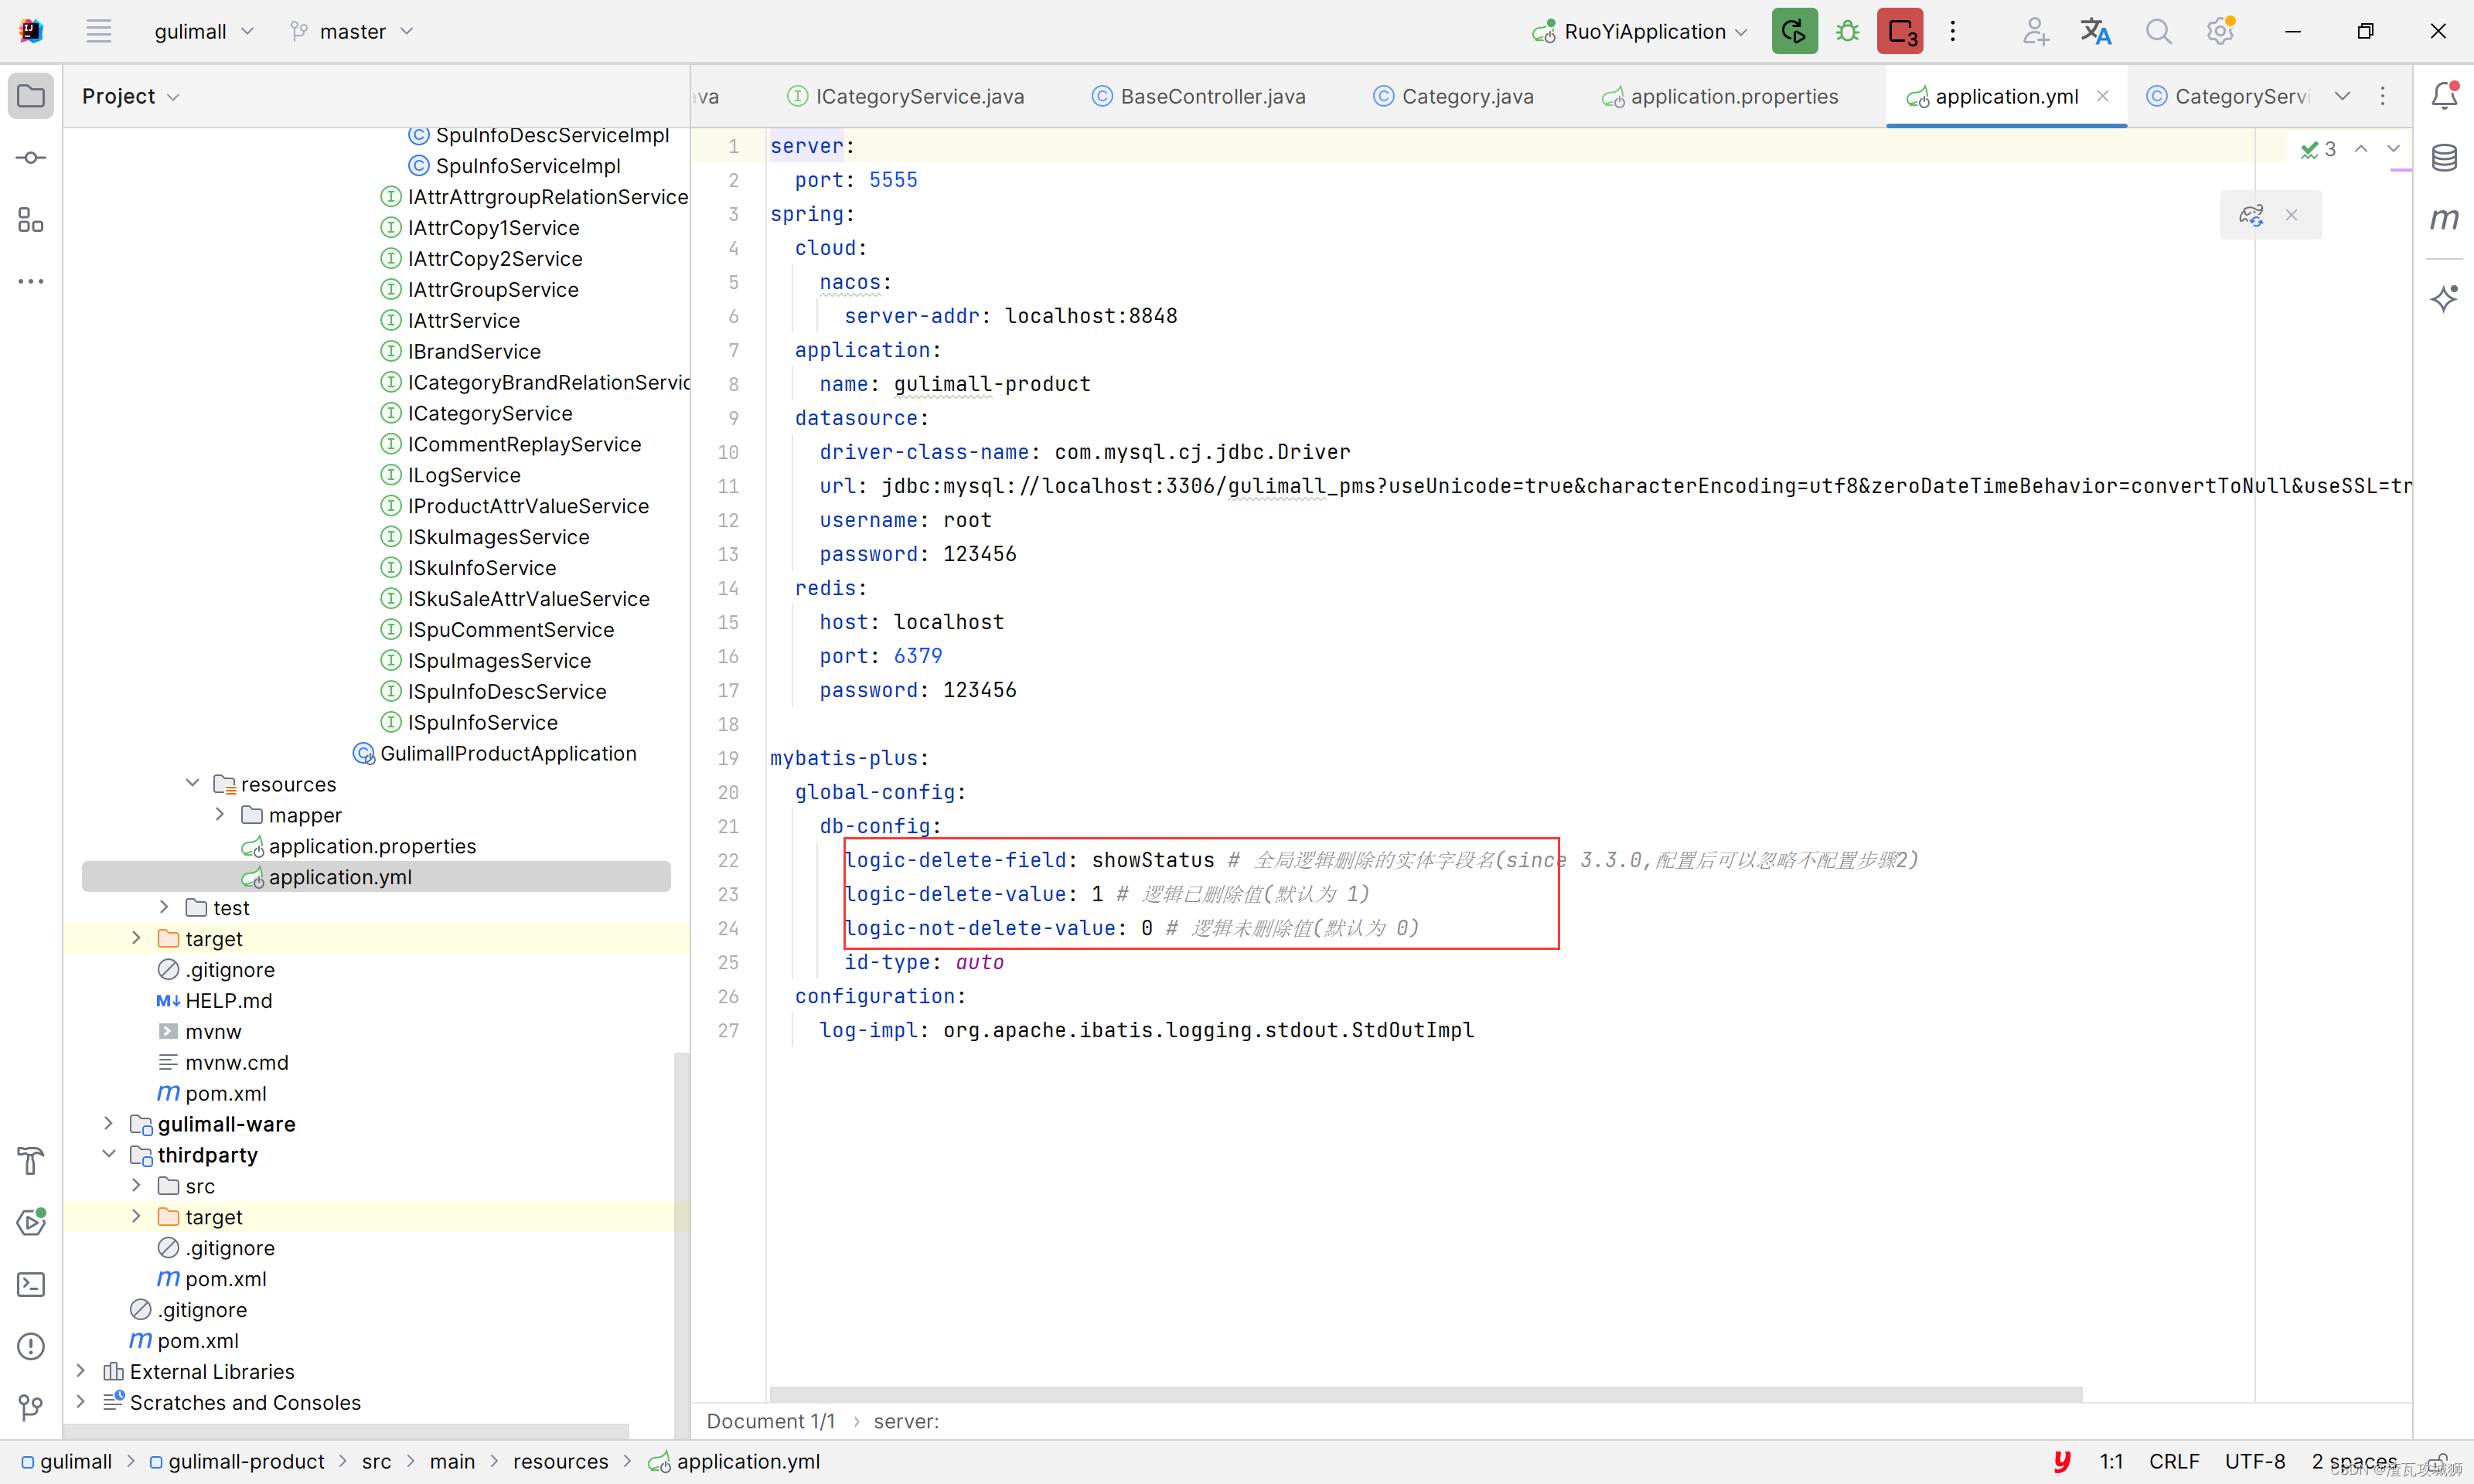Screen dimensions: 2474x1484
Task: Toggle the Structure tool window
Action: tap(31, 220)
